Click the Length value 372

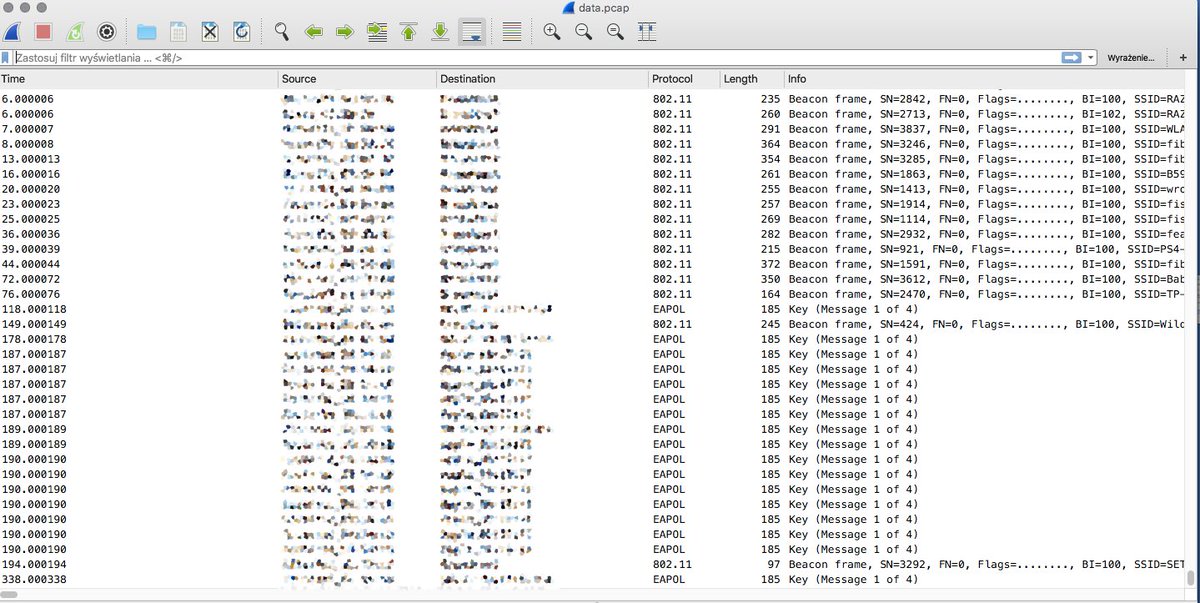(770, 264)
